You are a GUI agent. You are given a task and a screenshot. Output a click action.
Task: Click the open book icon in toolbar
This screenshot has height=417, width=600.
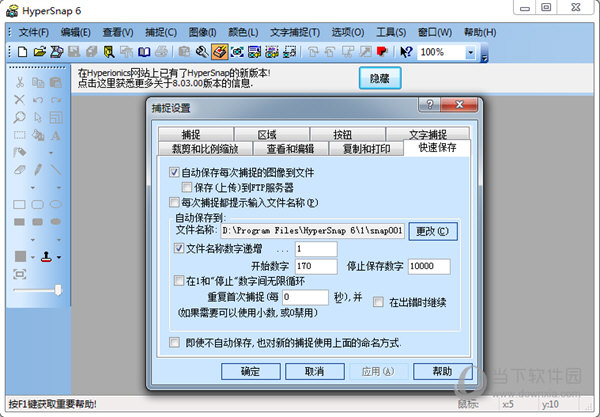[144, 52]
